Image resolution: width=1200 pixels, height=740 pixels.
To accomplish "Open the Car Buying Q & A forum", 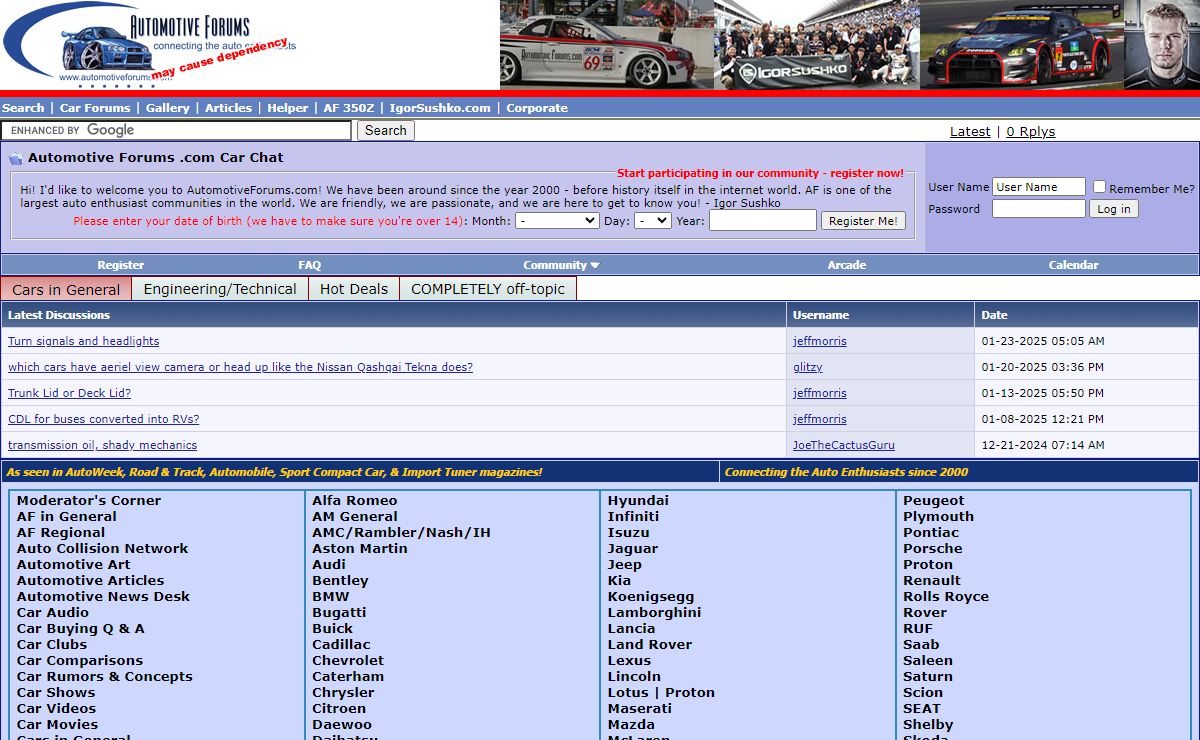I will point(80,628).
